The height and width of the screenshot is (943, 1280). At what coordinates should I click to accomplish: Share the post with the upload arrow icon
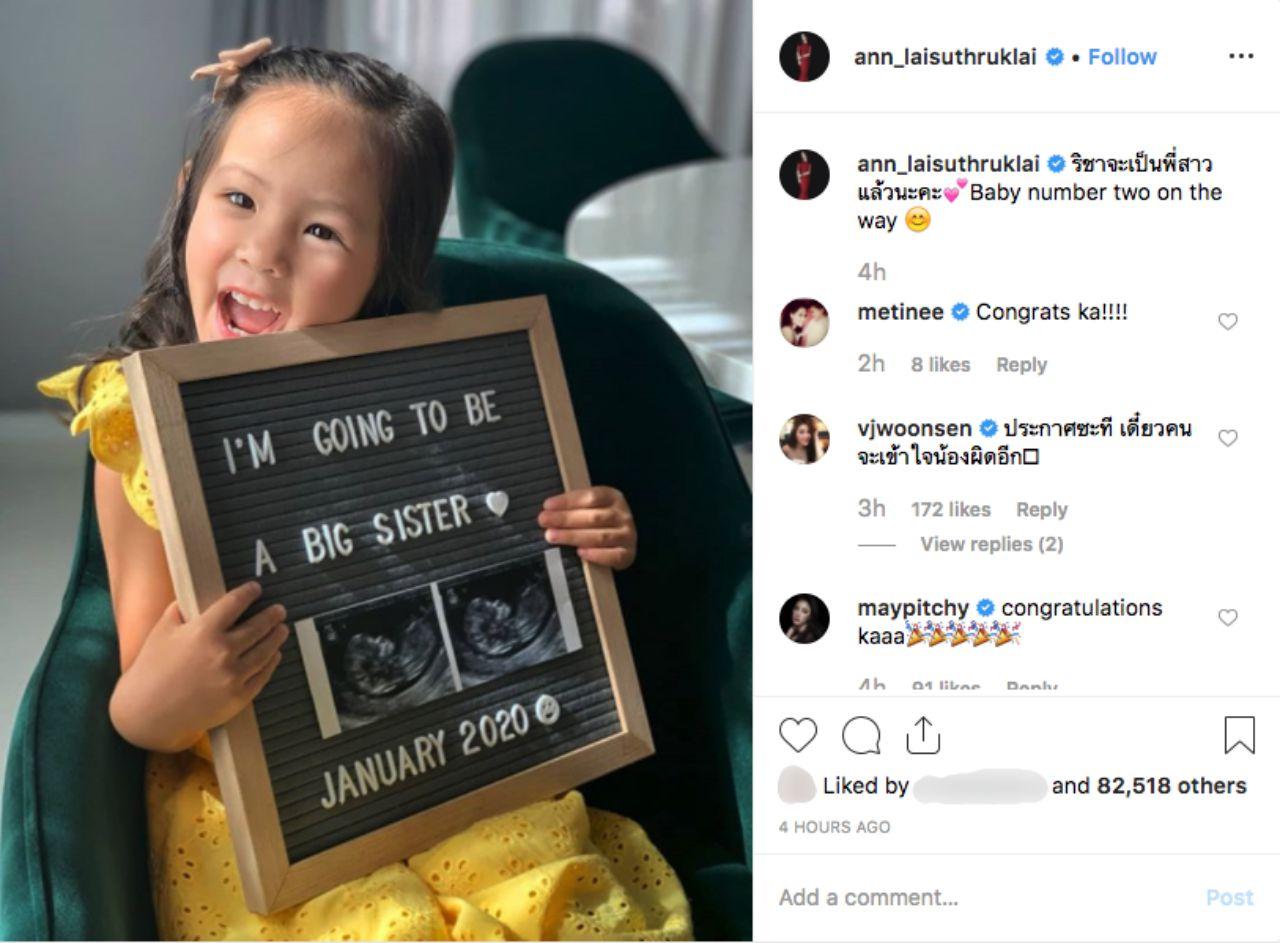pyautogui.click(x=923, y=735)
